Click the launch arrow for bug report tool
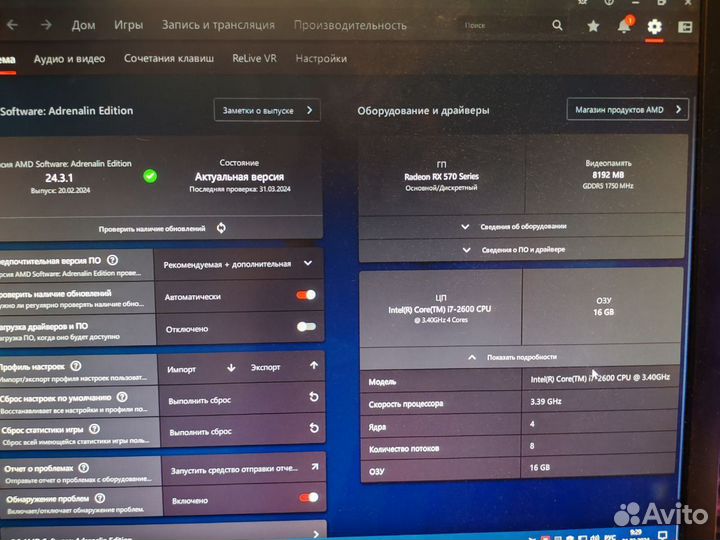Screen dimensions: 720x540 [315, 467]
